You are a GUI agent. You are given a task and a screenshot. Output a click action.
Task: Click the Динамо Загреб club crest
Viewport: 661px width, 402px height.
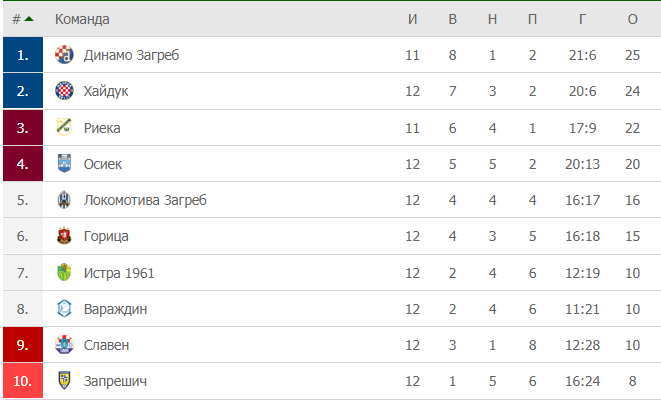point(64,55)
